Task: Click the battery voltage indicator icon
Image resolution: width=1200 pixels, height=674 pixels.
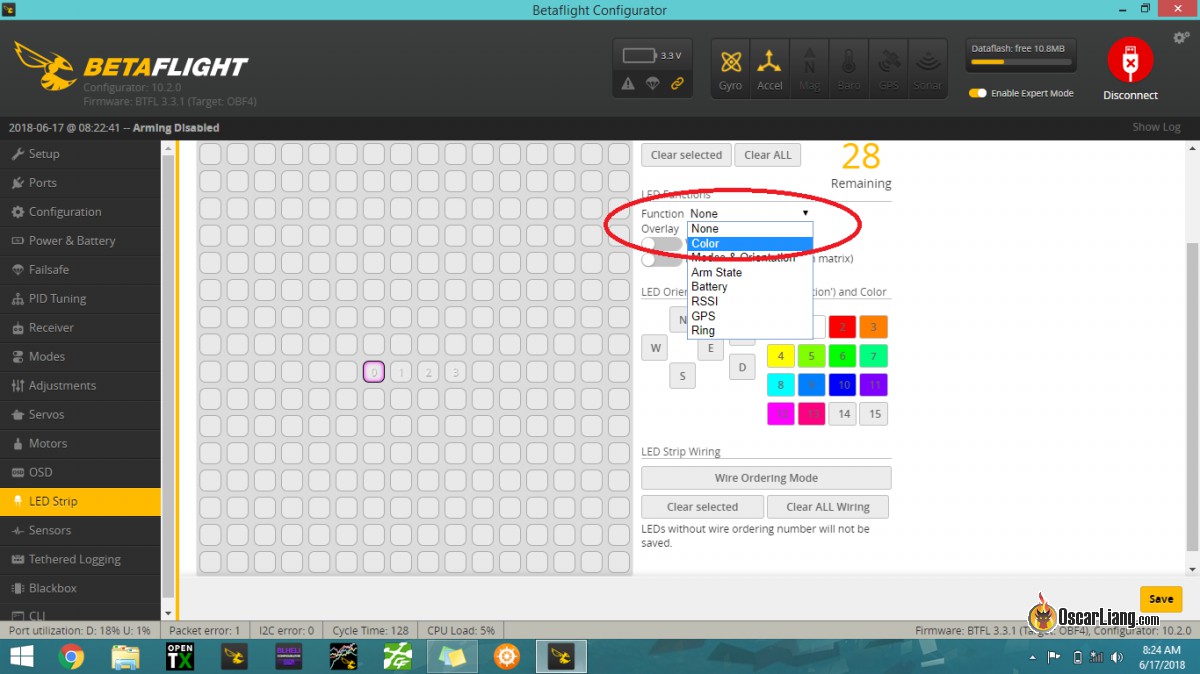Action: (x=640, y=56)
